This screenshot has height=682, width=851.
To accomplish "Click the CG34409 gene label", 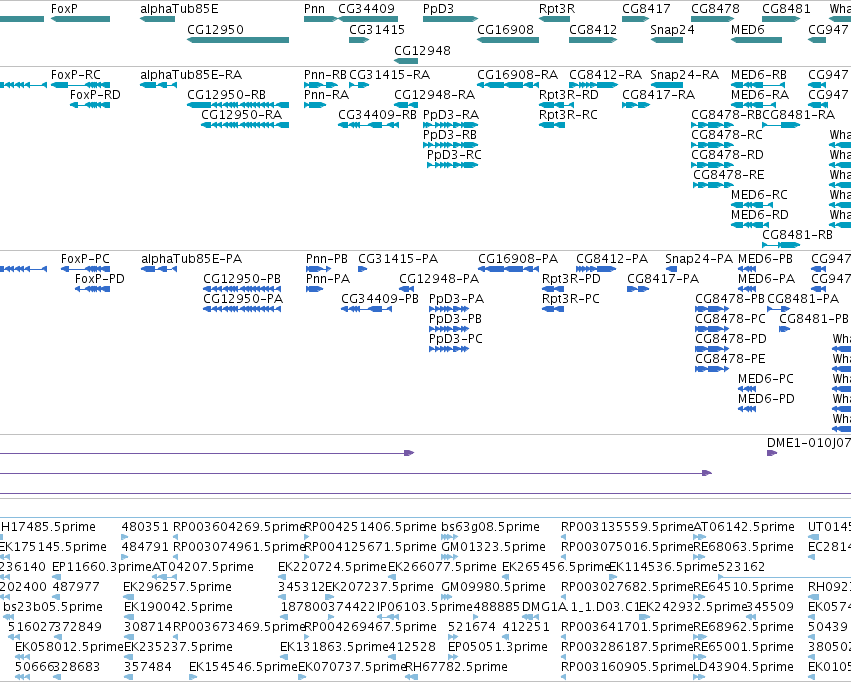I will coord(366,9).
